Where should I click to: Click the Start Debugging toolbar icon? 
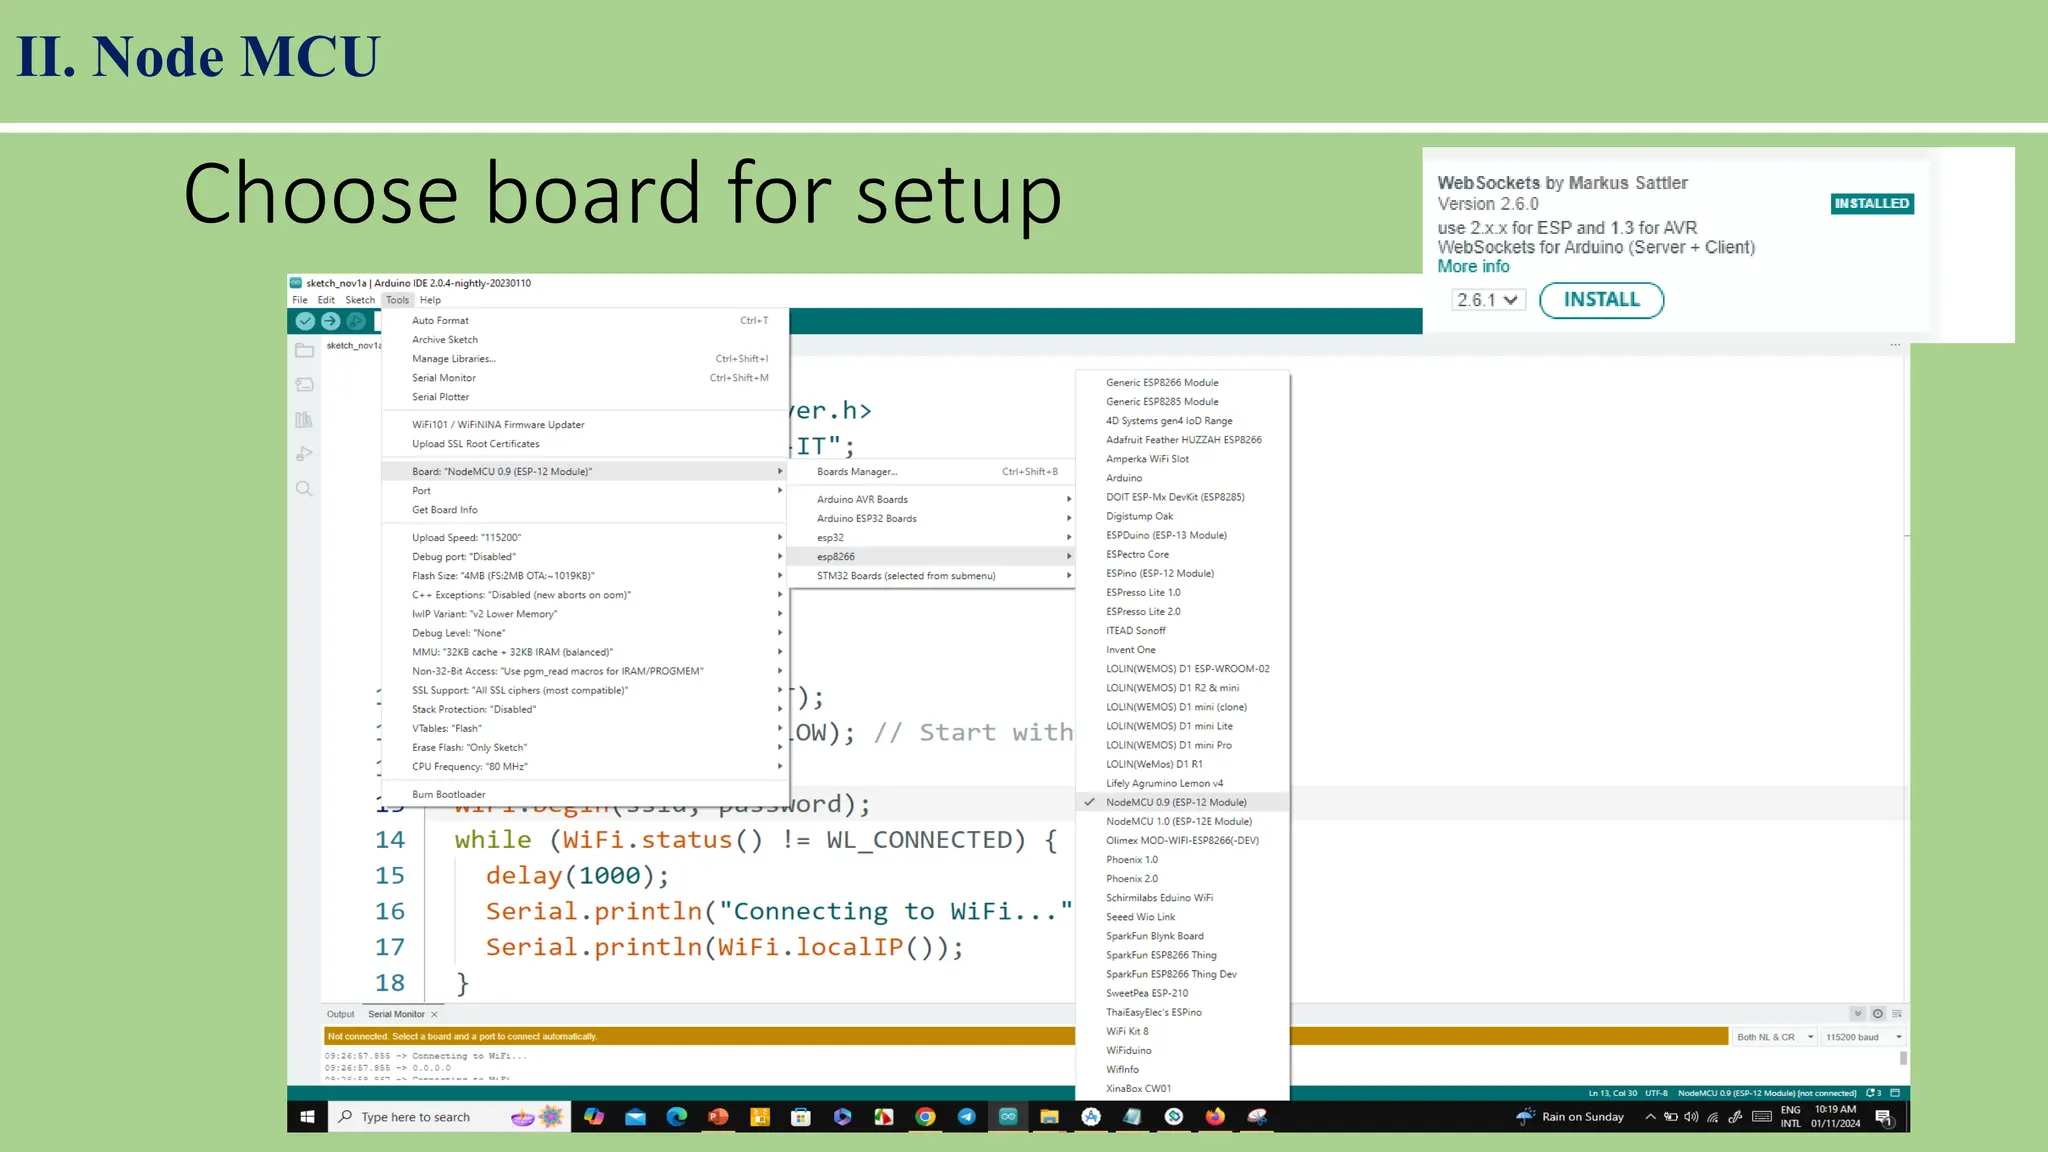click(x=355, y=321)
